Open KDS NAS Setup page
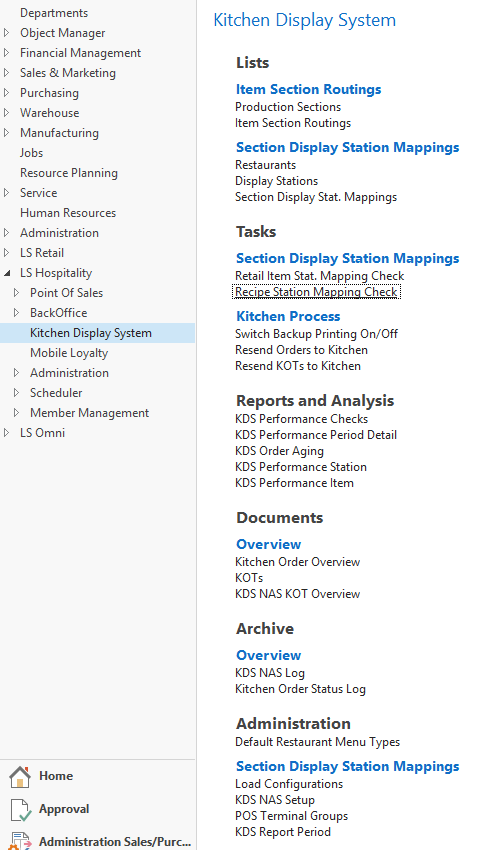 [x=275, y=800]
